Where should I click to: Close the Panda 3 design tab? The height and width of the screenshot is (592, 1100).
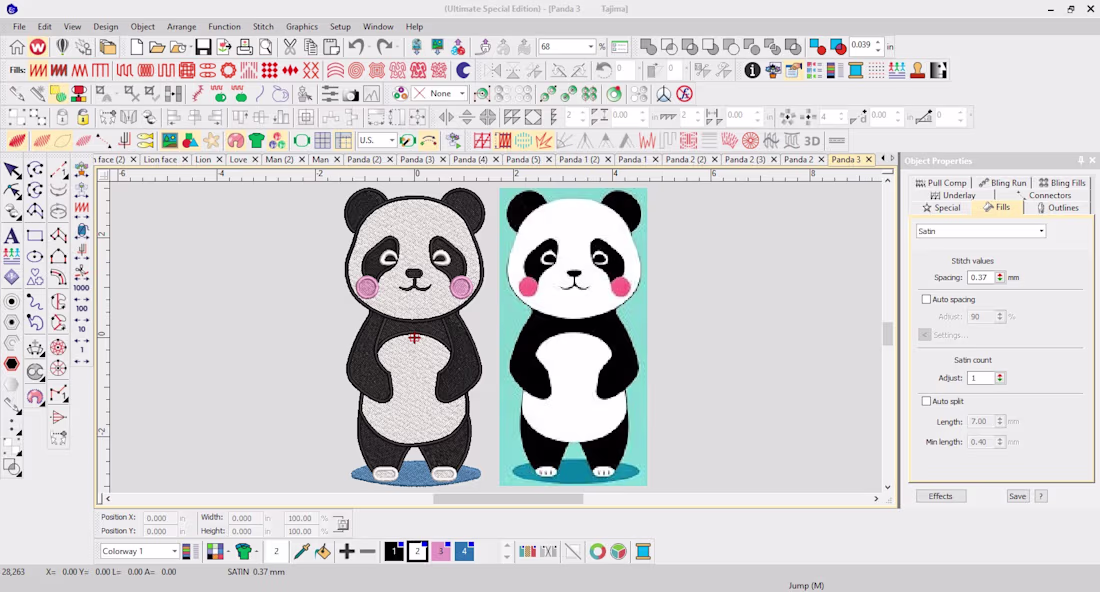click(x=868, y=160)
